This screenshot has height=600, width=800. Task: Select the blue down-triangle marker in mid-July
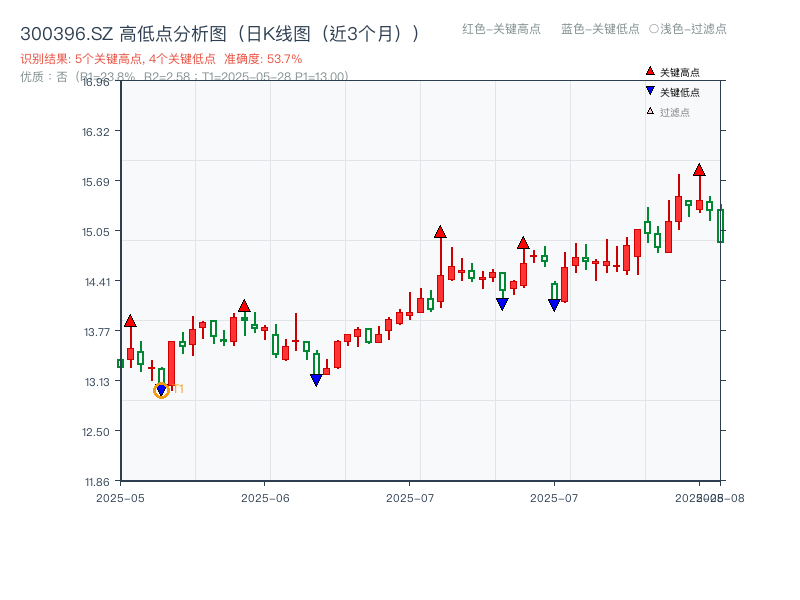click(x=502, y=302)
